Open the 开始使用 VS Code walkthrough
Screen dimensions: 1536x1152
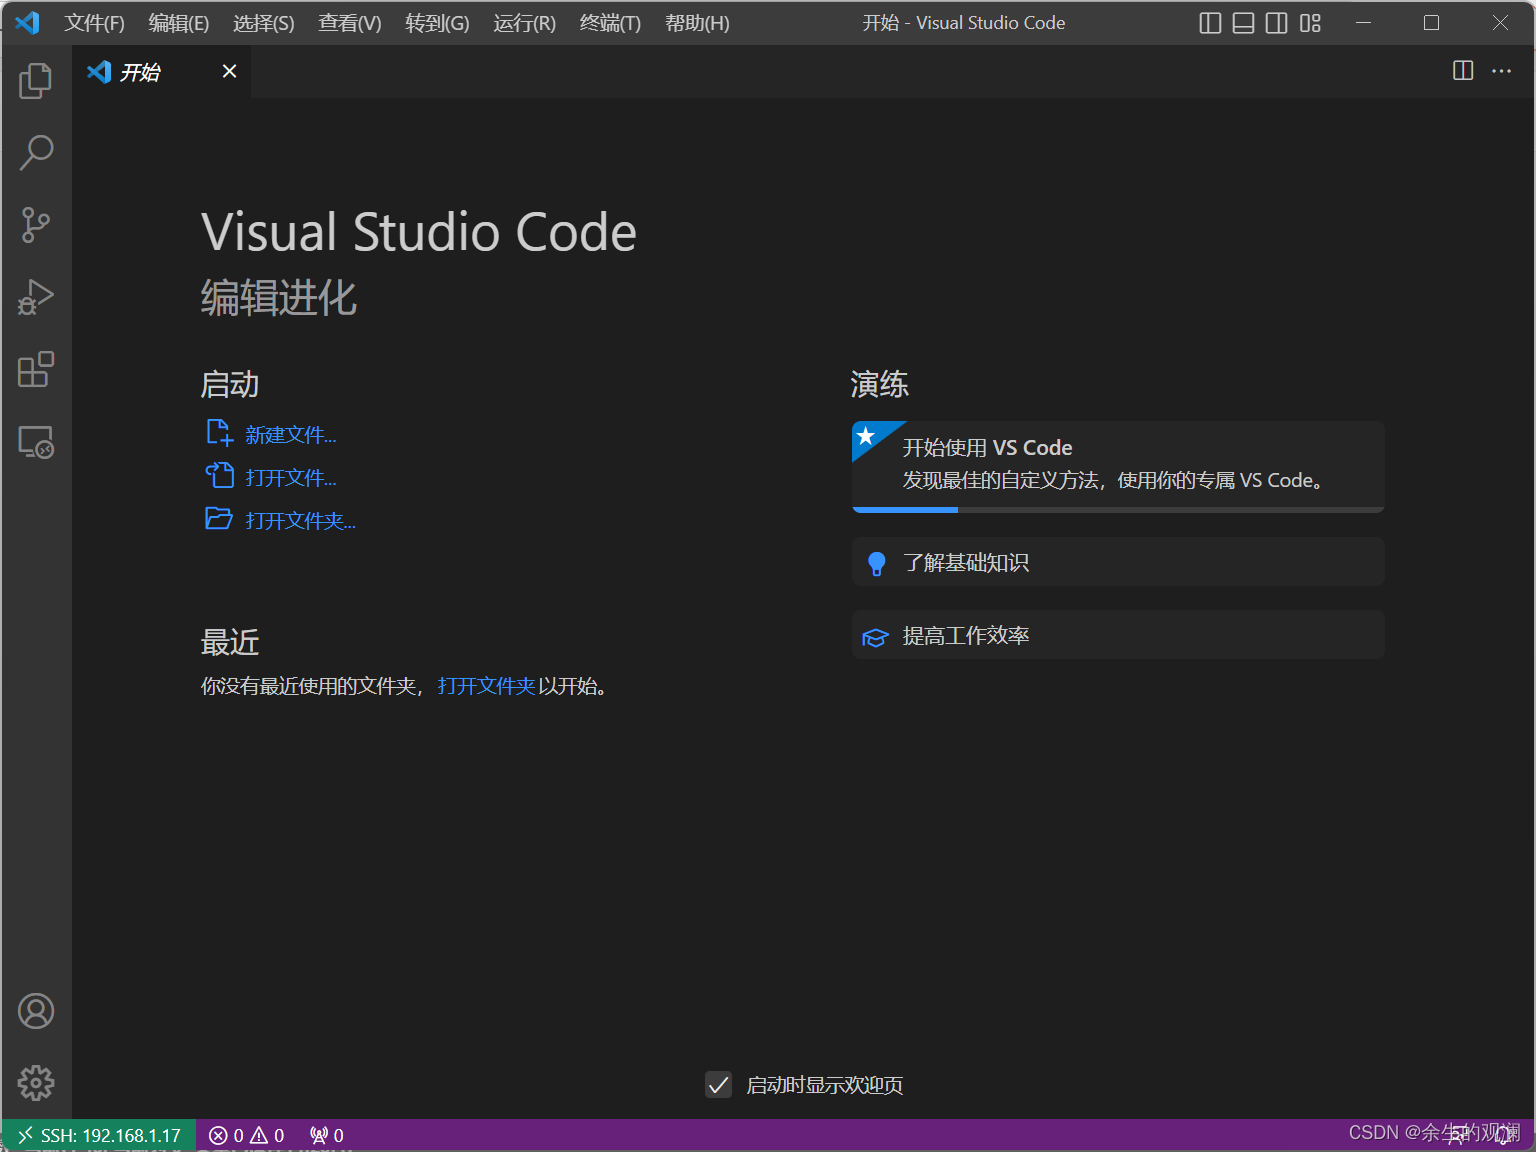(1118, 467)
